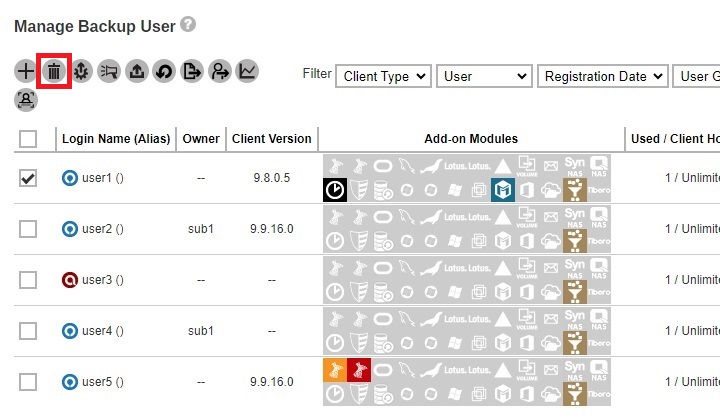
Task: Click the upload arrow icon in toolbar
Action: pyautogui.click(x=136, y=71)
